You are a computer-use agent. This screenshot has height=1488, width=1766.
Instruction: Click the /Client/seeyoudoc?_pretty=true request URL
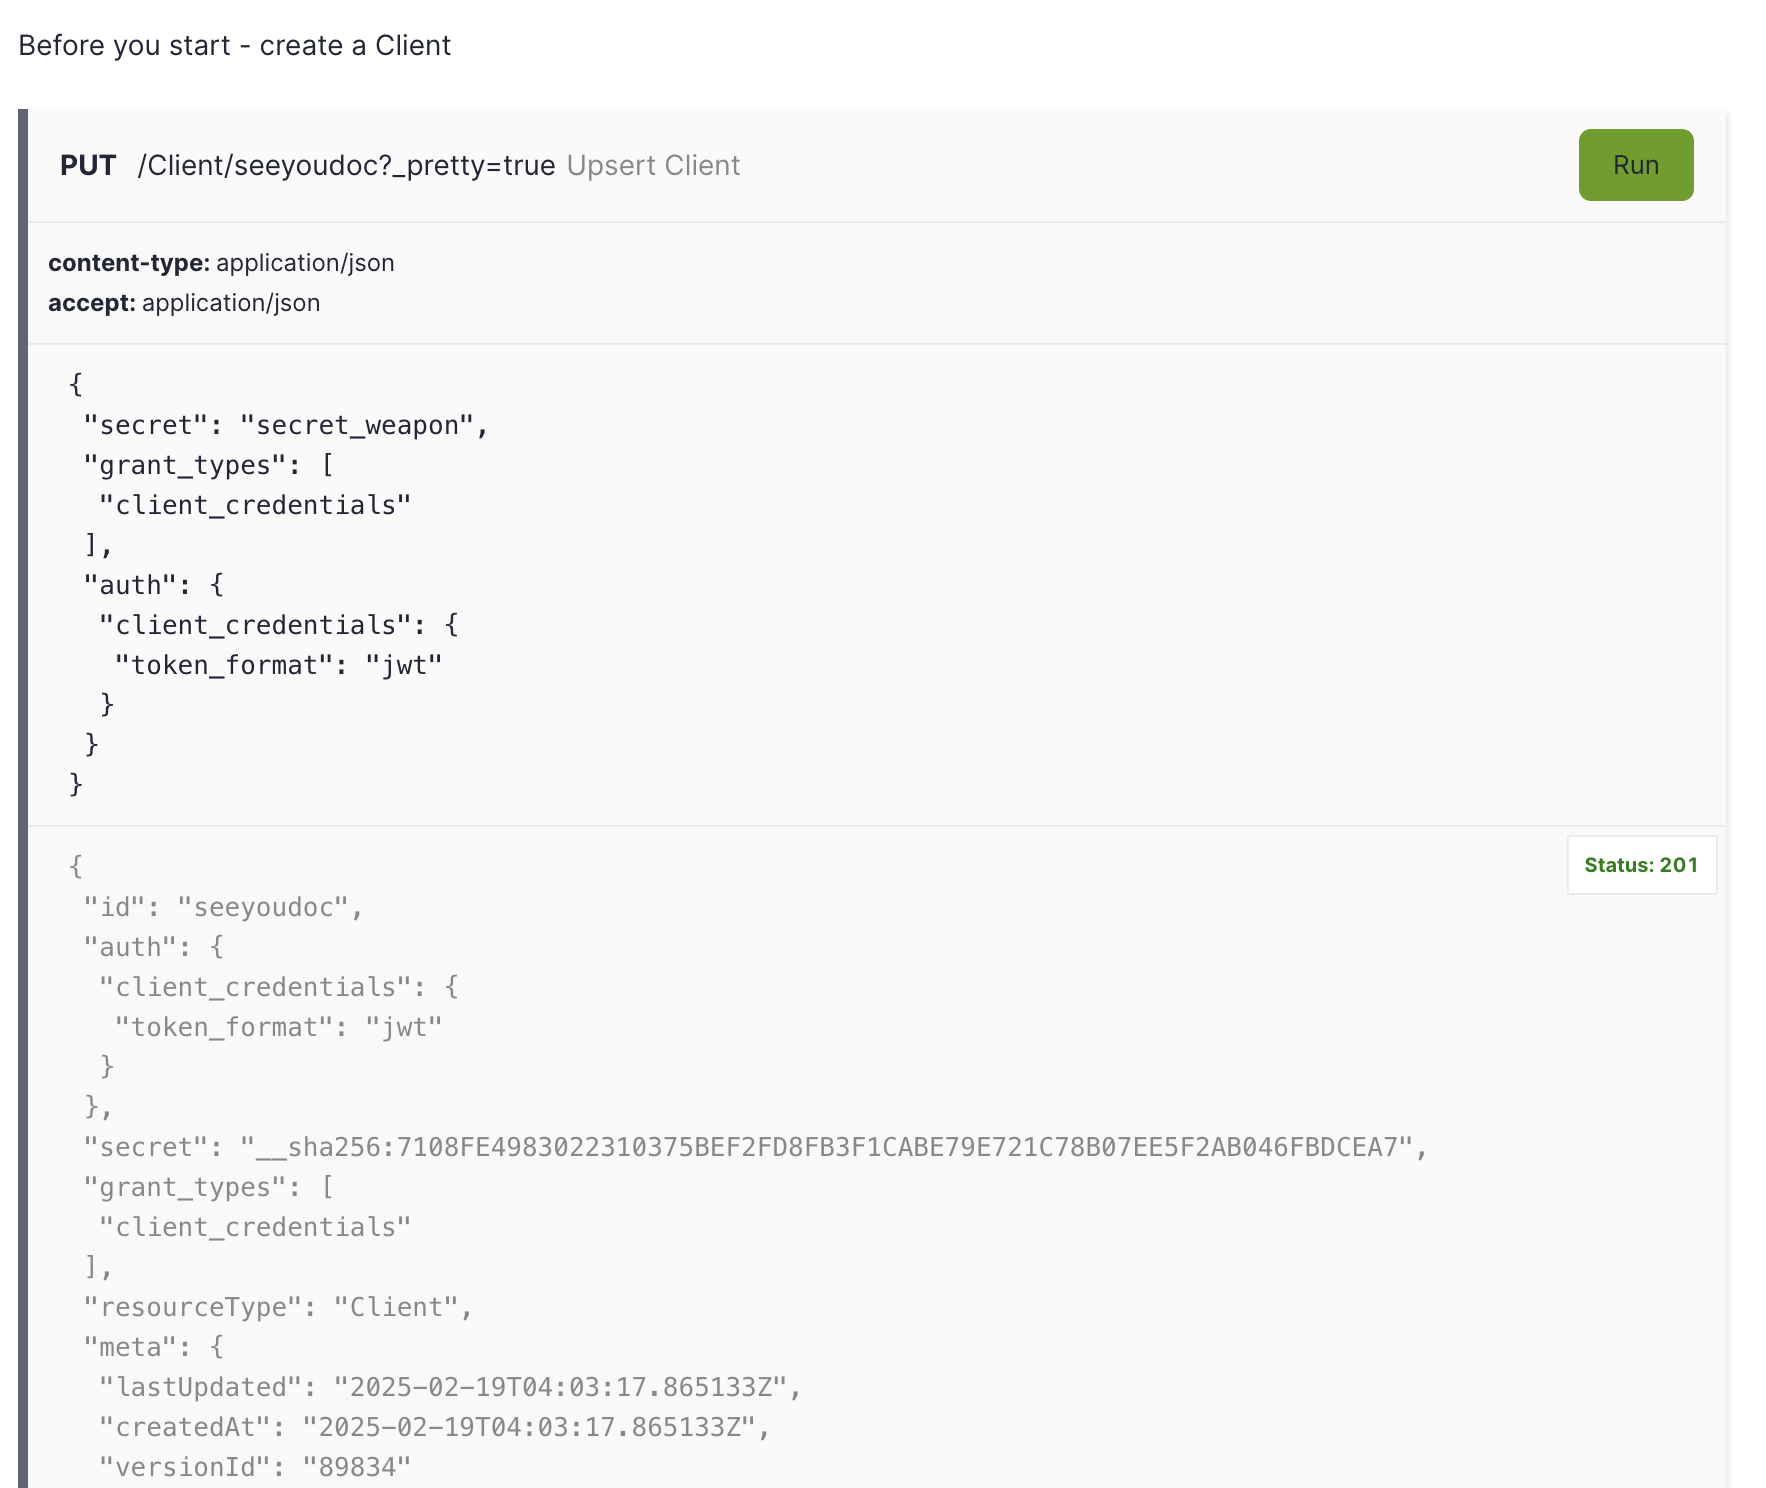(x=346, y=166)
